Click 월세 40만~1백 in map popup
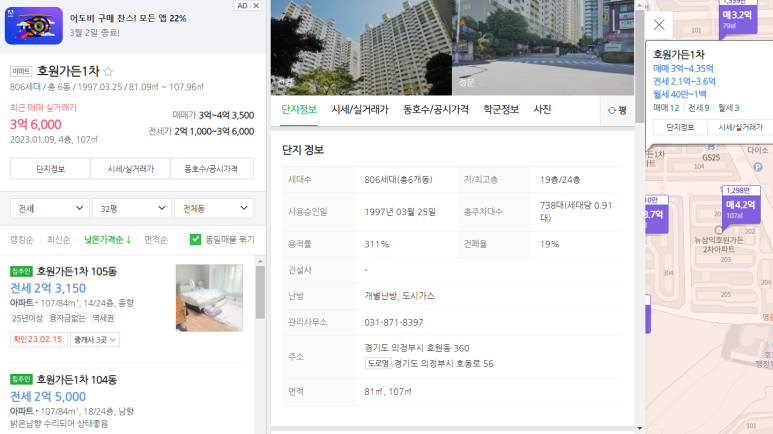Image resolution: width=773 pixels, height=434 pixels. coord(680,94)
